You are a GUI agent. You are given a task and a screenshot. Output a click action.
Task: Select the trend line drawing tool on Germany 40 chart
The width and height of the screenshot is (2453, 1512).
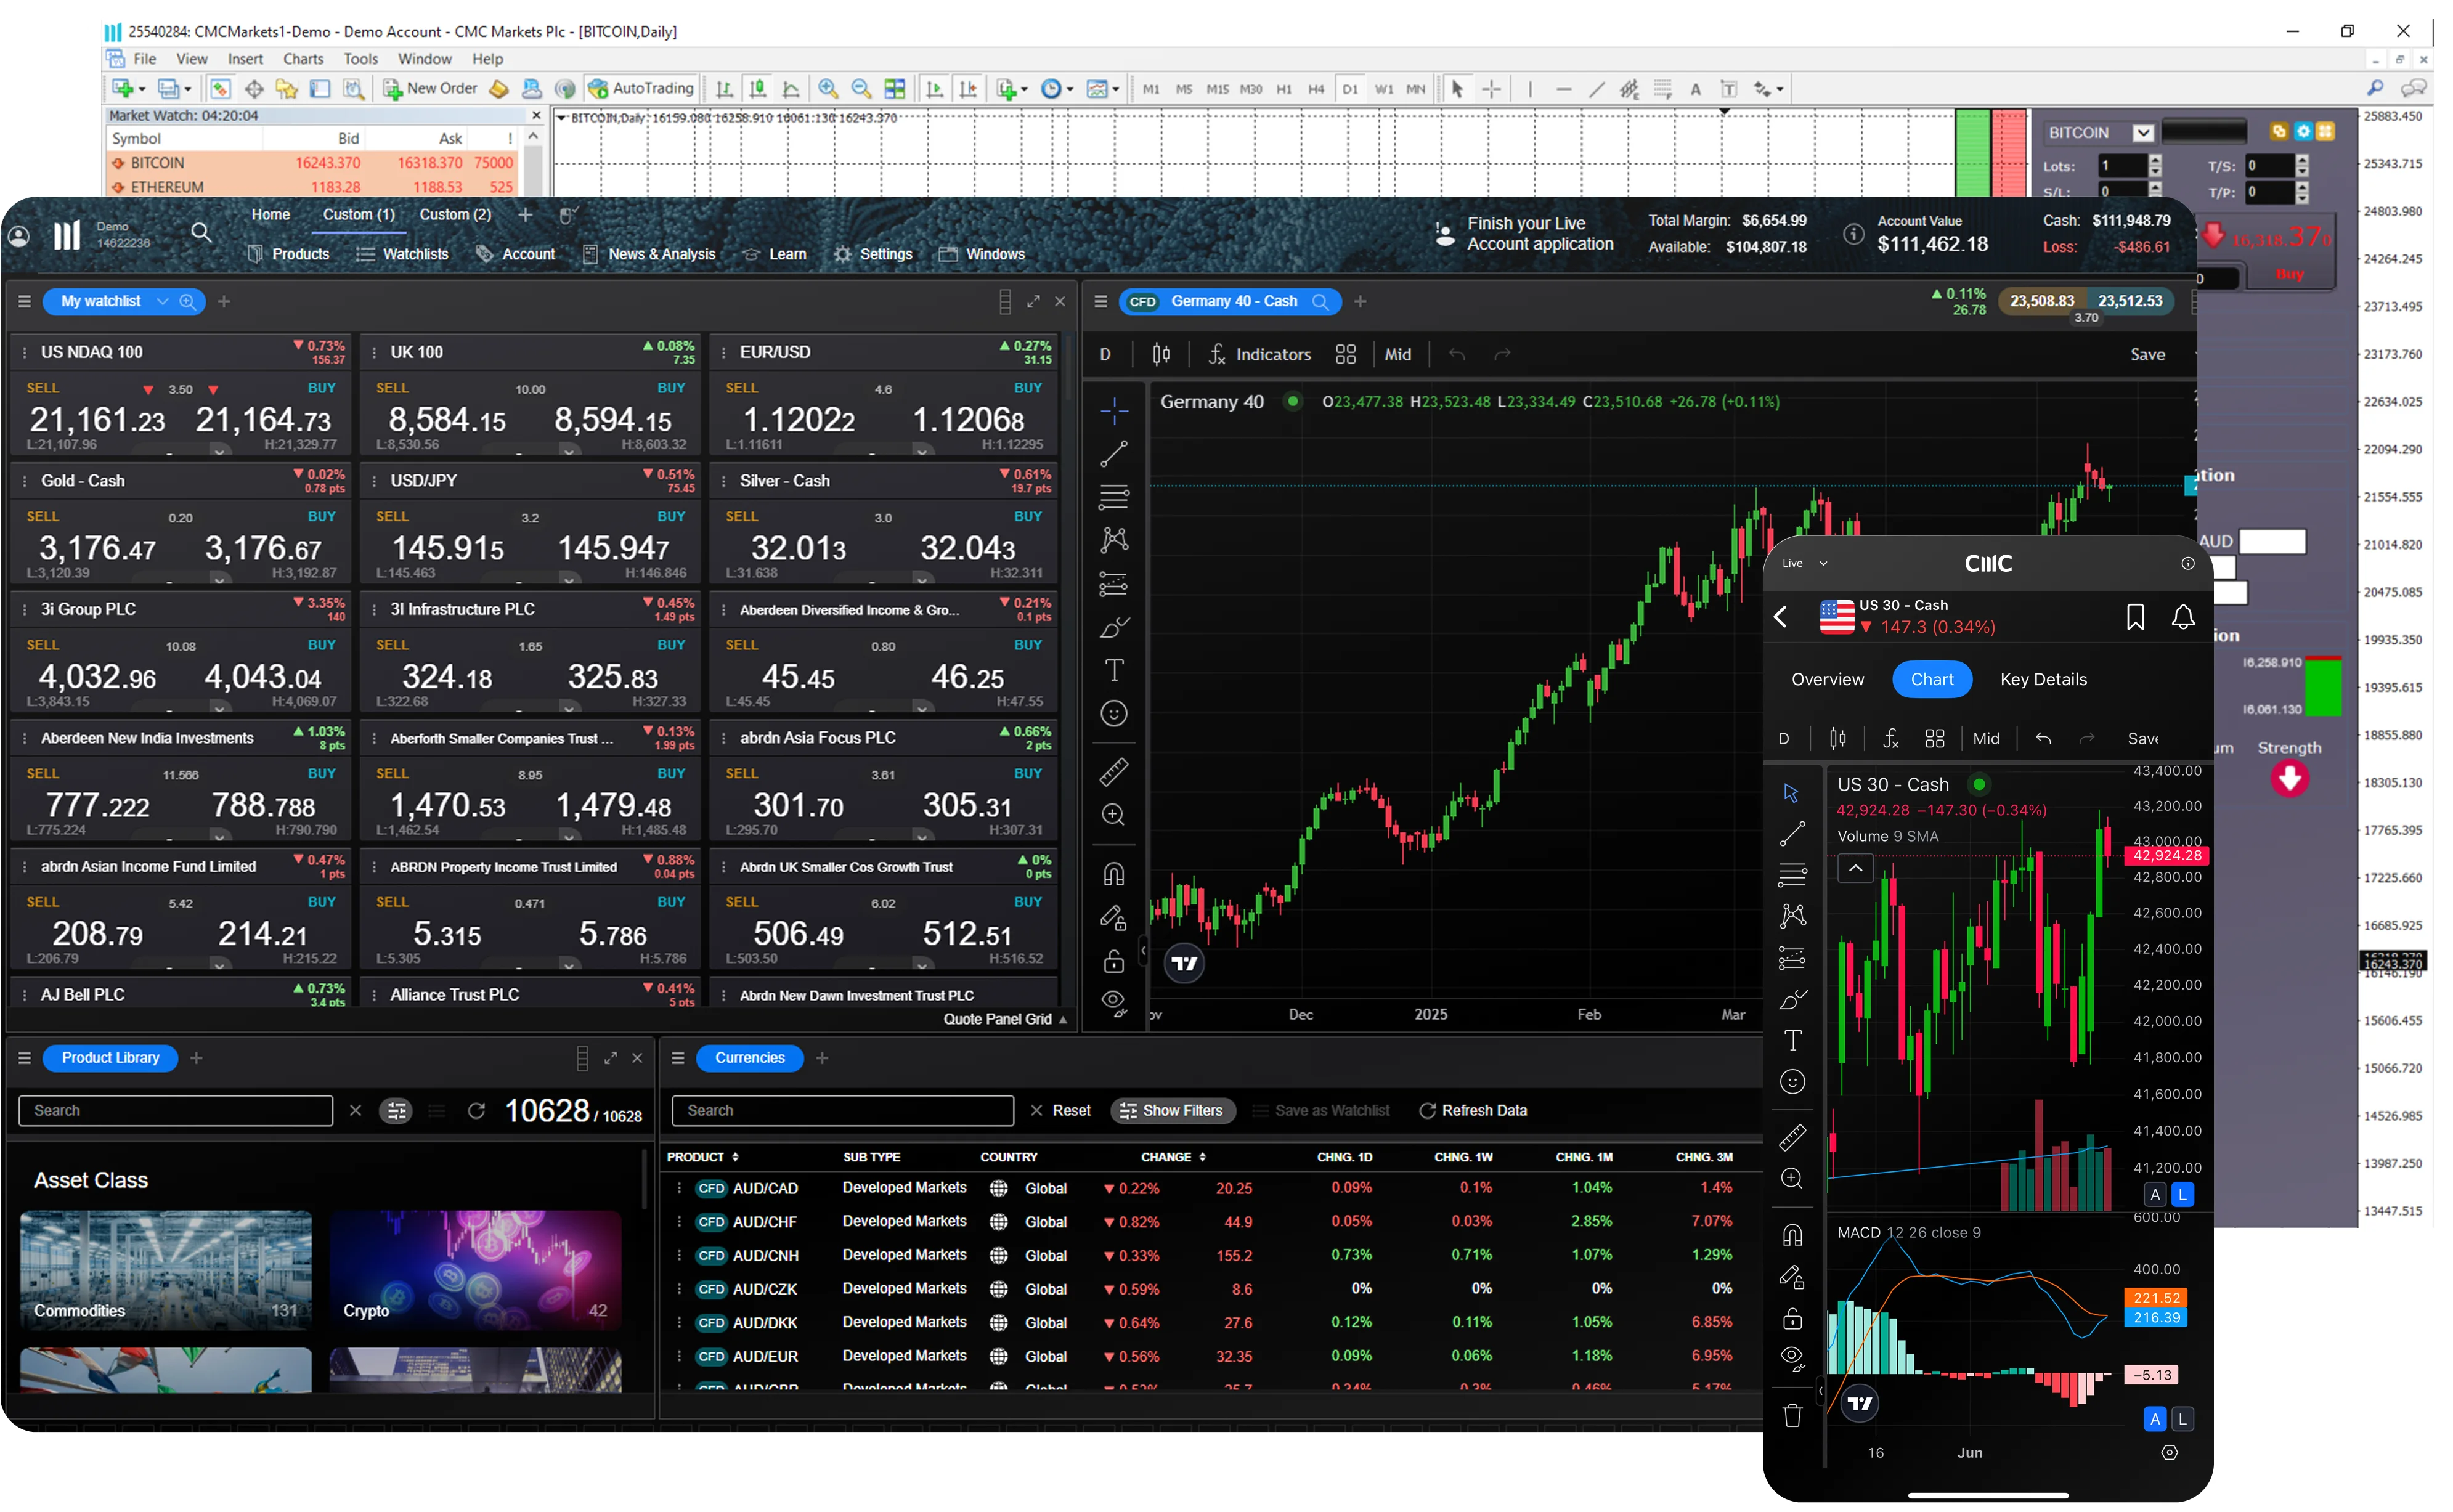click(1113, 453)
